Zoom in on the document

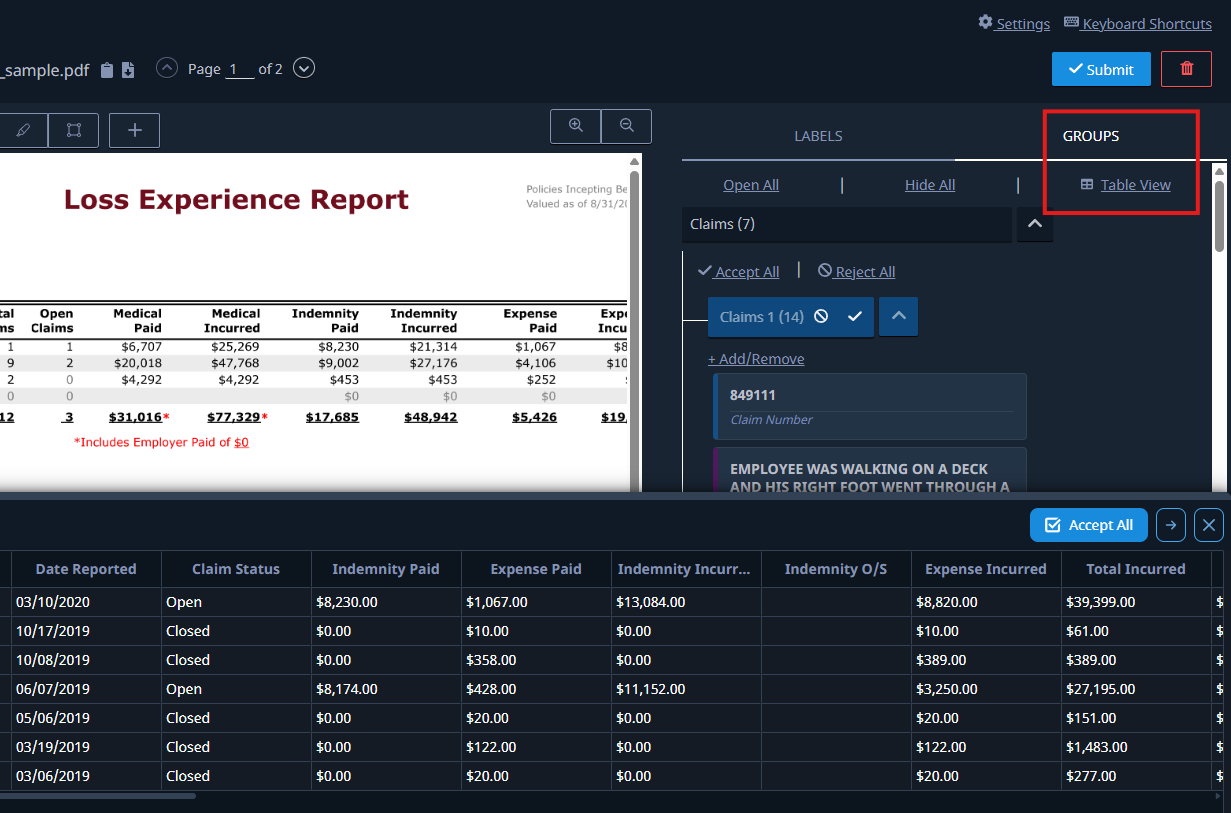click(x=576, y=126)
